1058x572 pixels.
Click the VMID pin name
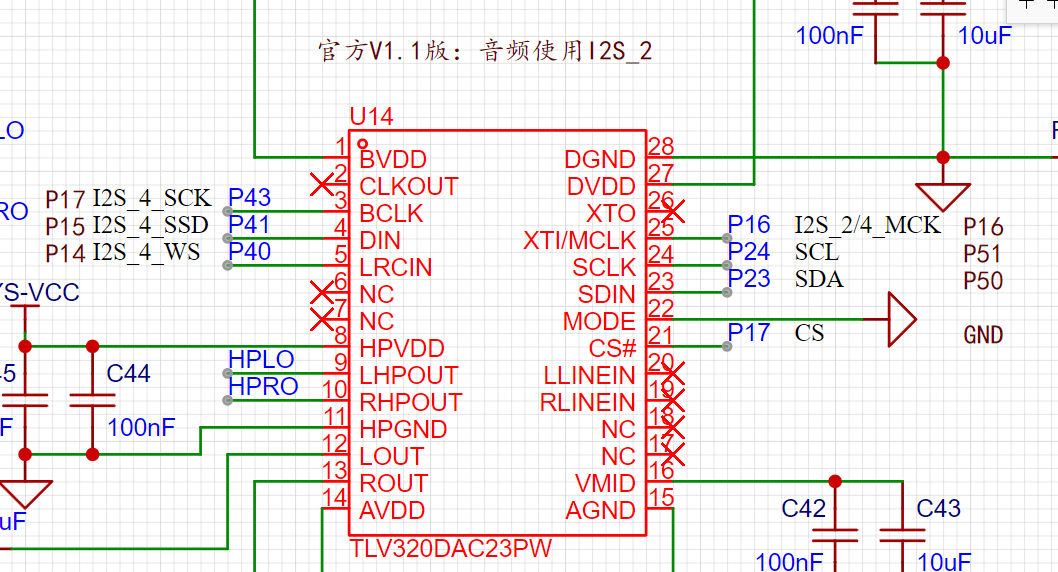point(605,483)
